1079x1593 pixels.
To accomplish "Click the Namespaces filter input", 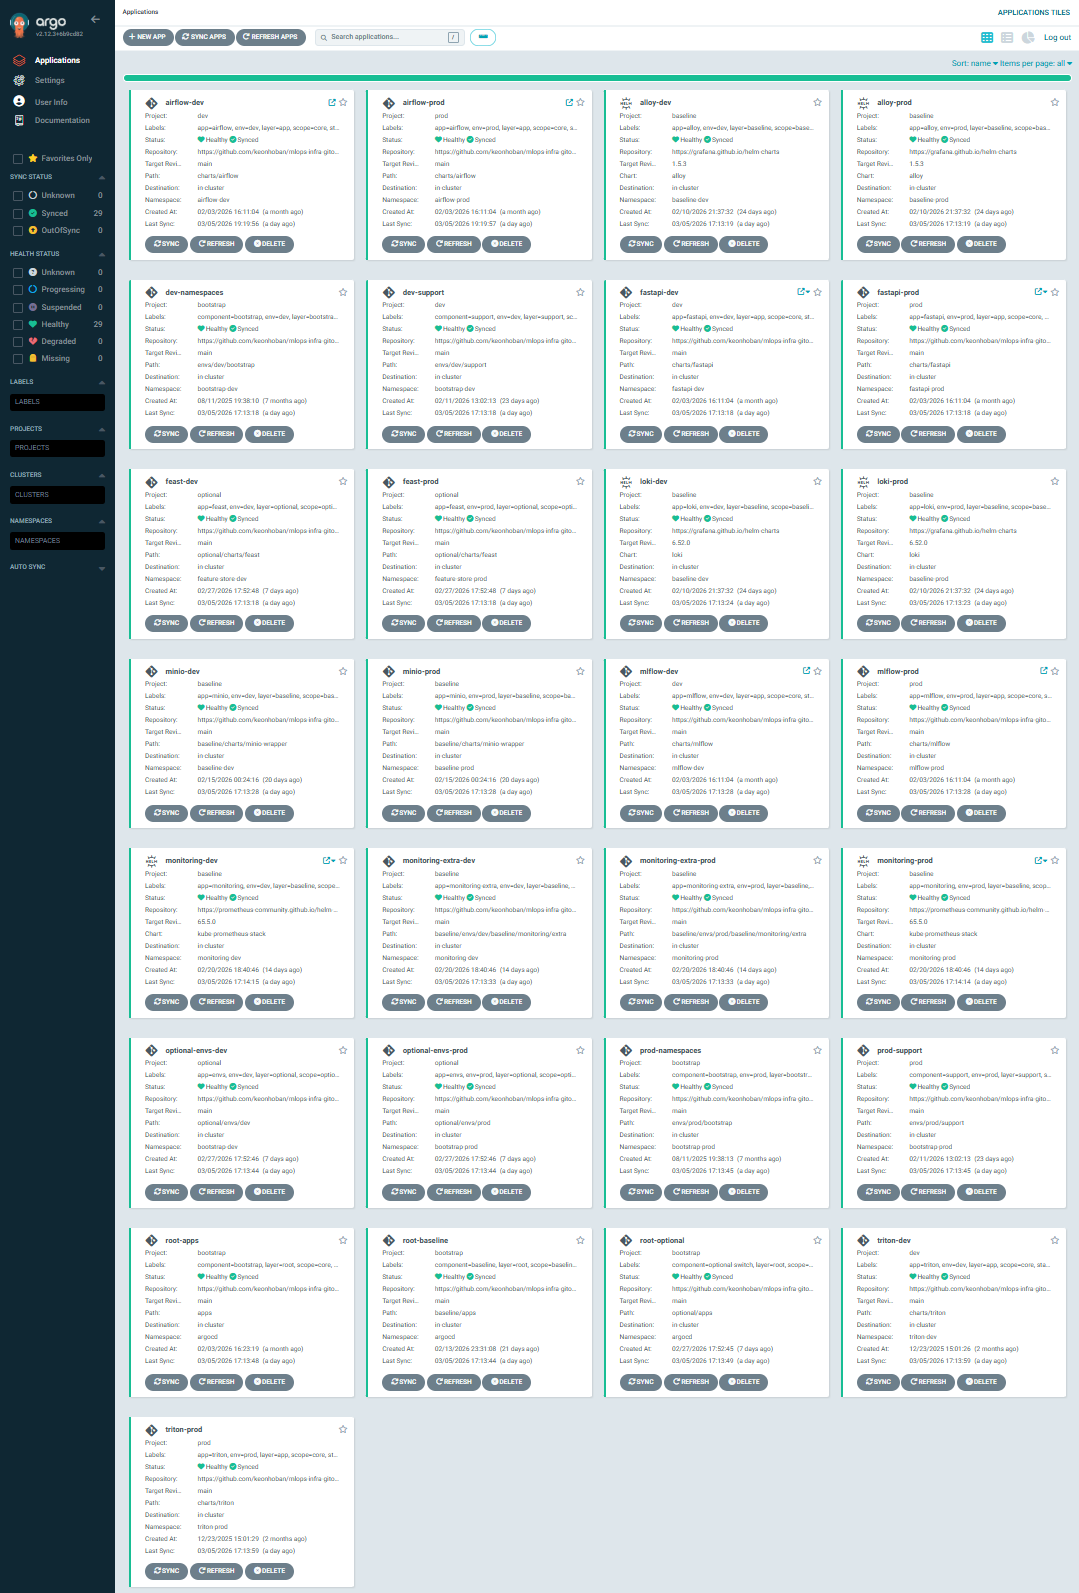I will coord(57,541).
